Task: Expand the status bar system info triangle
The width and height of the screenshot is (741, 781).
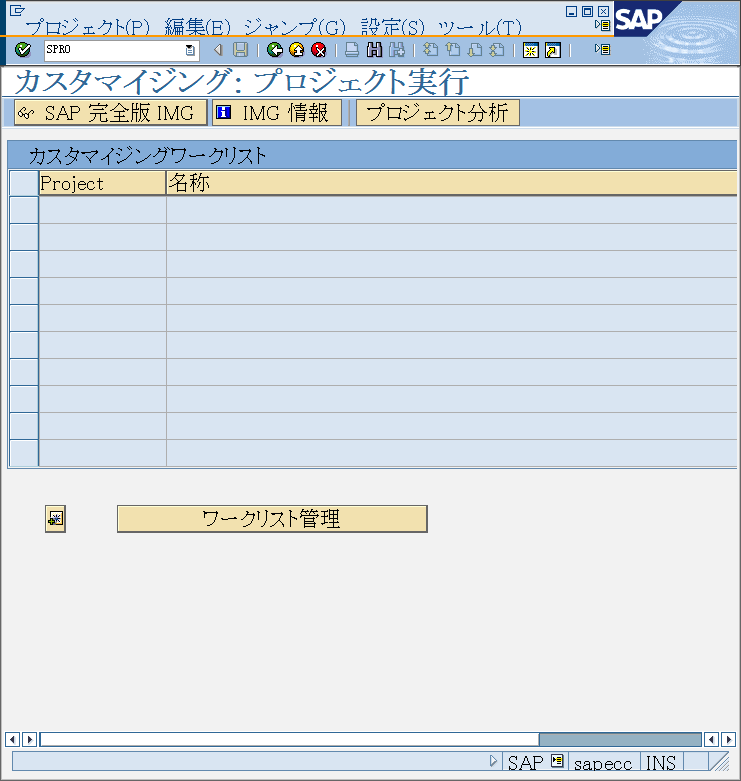Action: tap(493, 761)
